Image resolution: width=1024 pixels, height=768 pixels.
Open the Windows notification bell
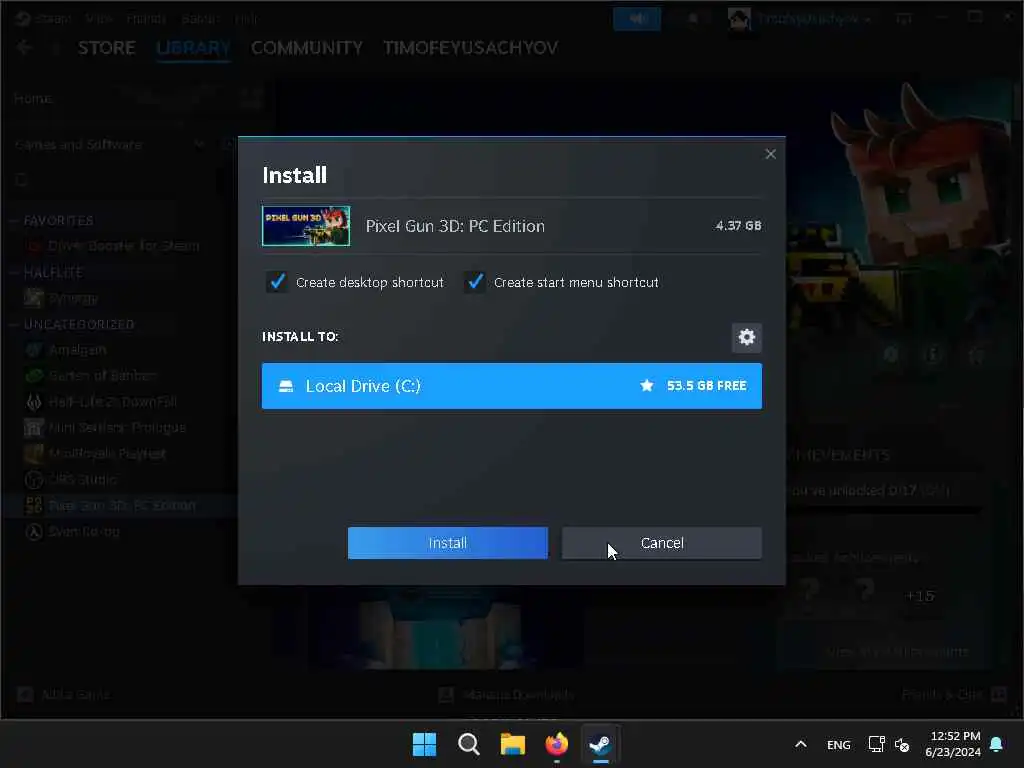997,744
